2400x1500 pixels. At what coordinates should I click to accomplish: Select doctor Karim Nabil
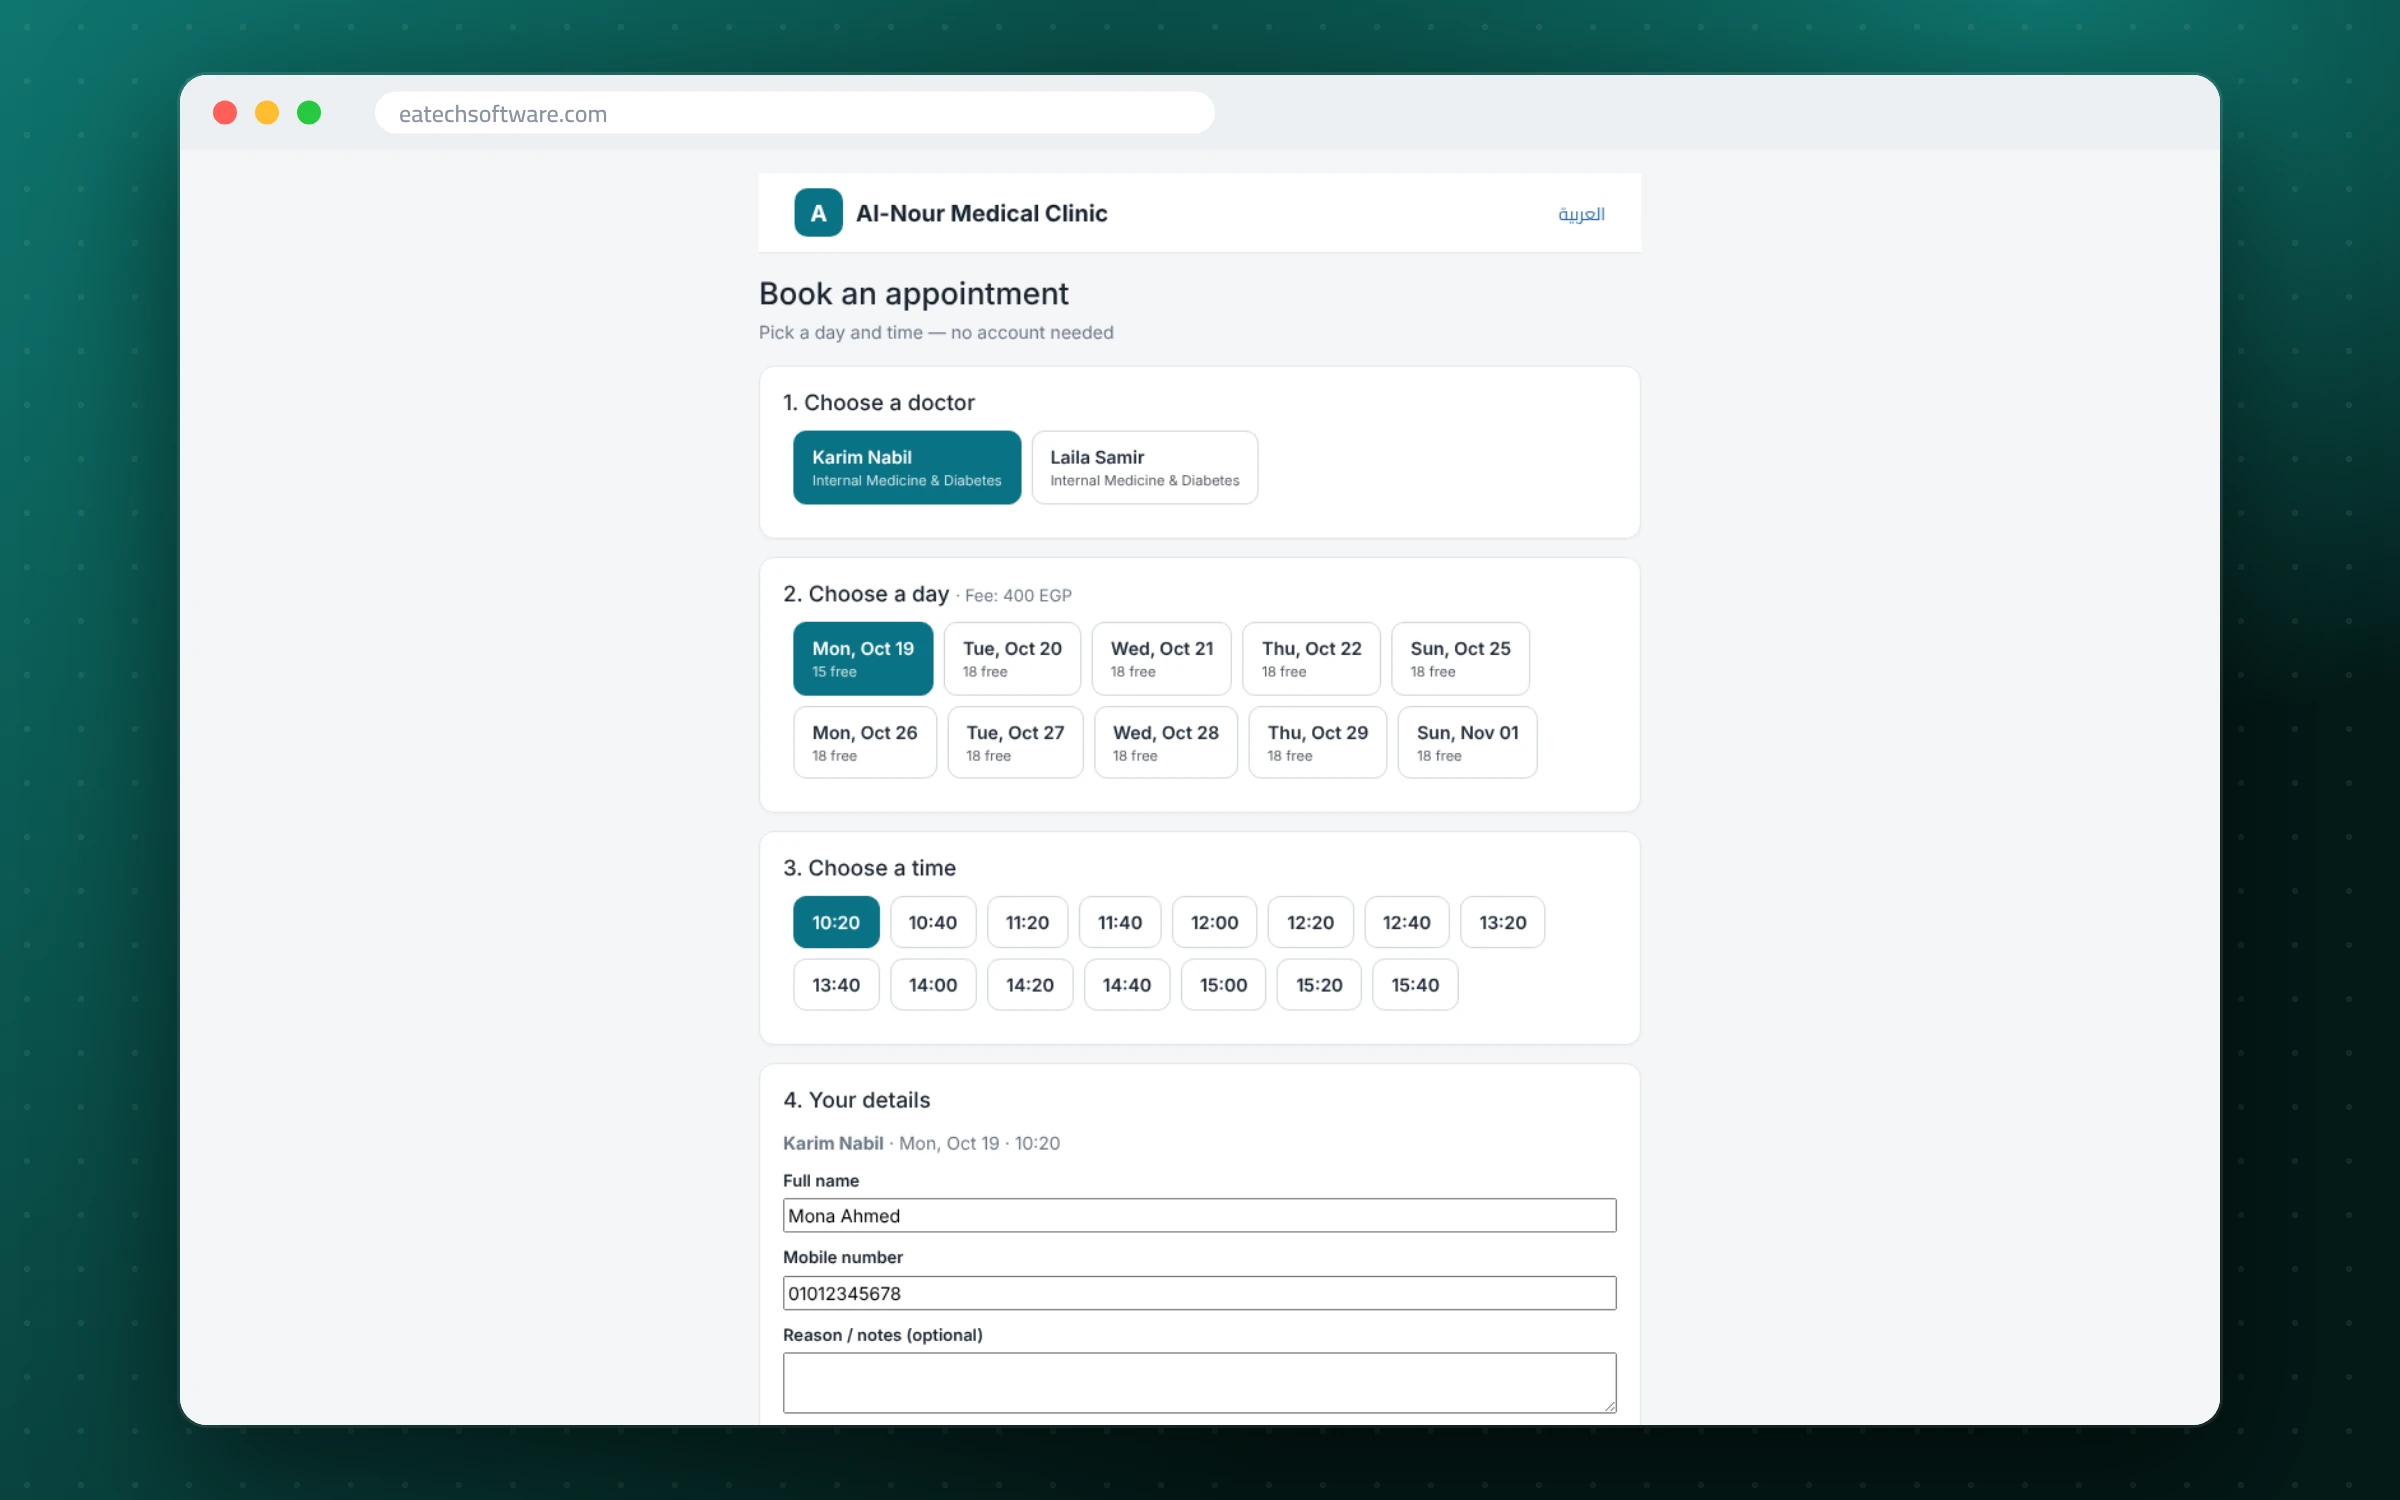tap(907, 467)
